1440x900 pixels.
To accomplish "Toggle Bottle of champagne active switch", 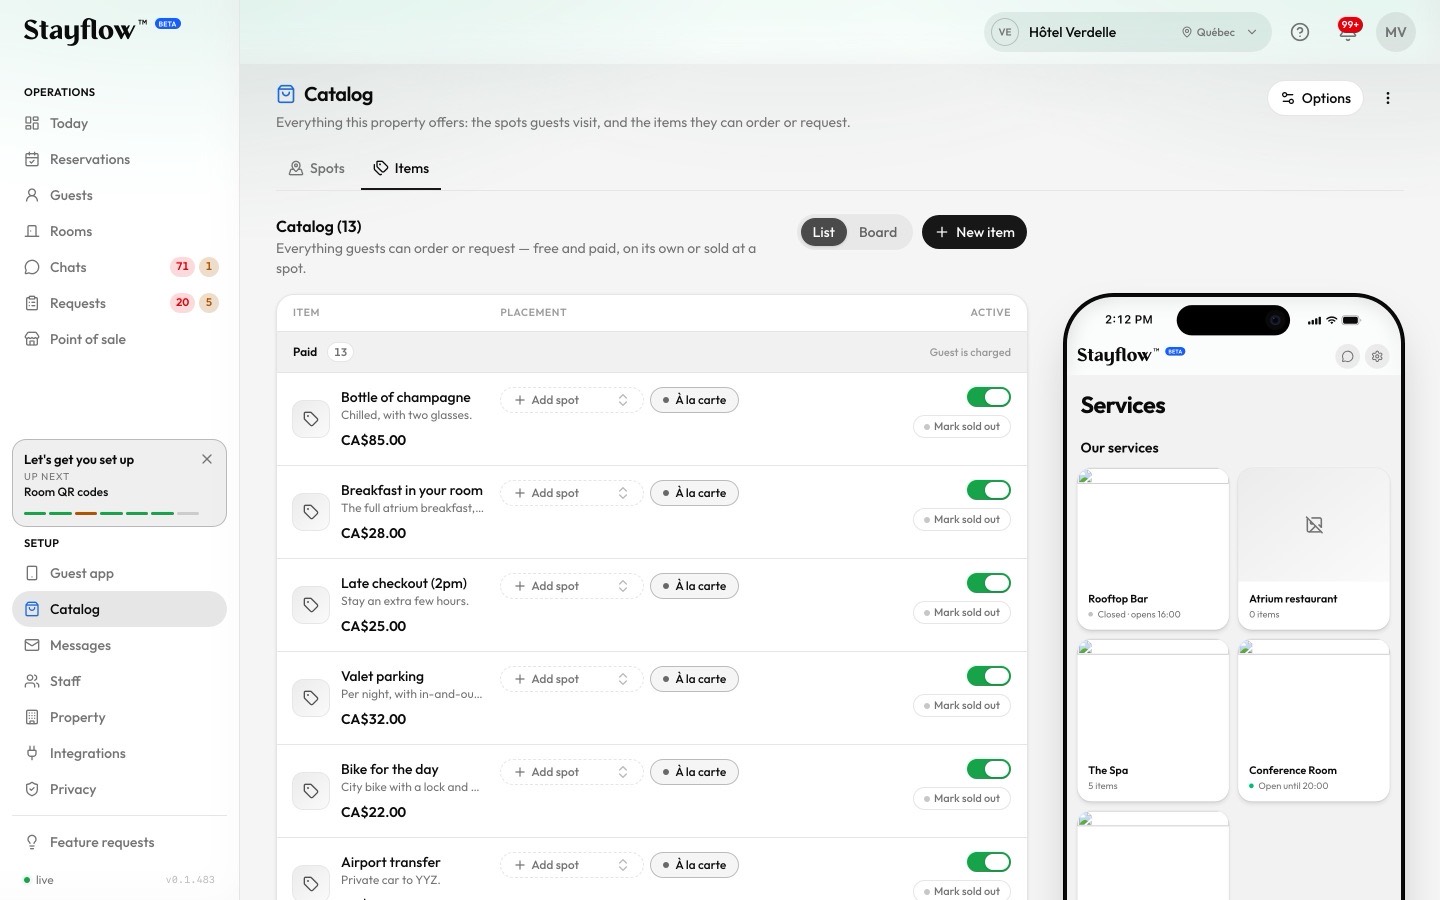I will 989,397.
